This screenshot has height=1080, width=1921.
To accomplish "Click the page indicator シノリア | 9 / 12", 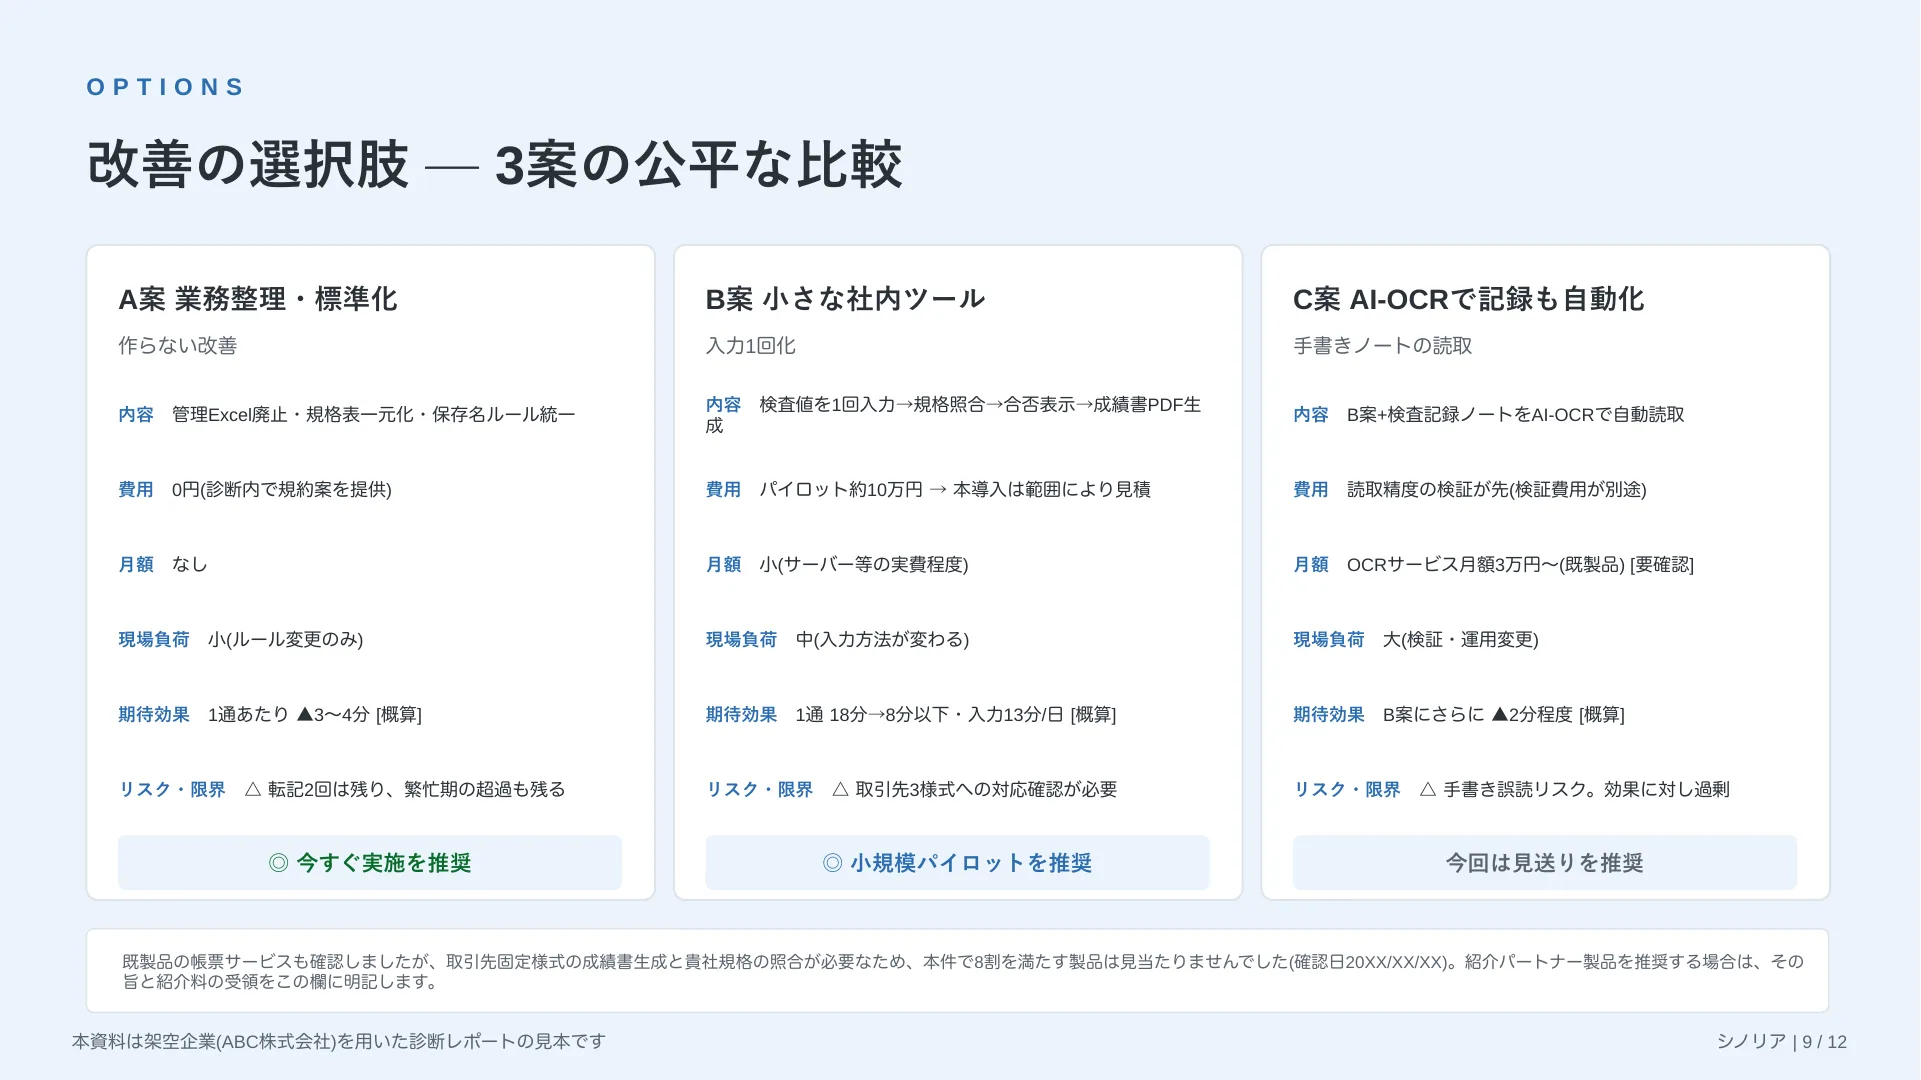I will [1782, 1041].
